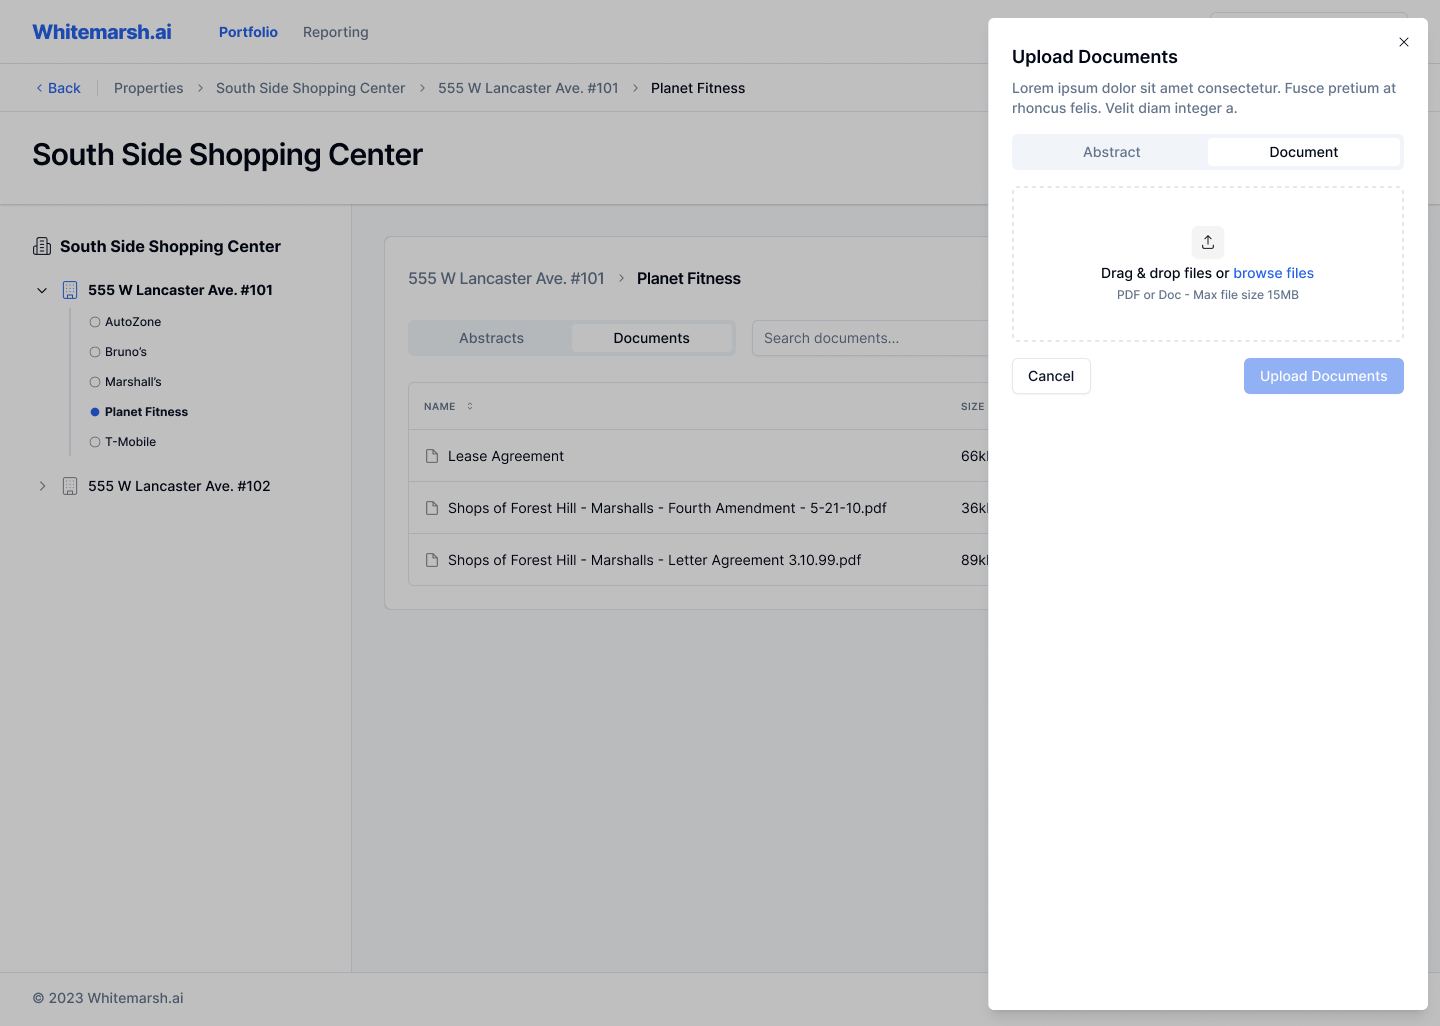The image size is (1440, 1026).
Task: Select the AutoZone tenant radio
Action: click(95, 322)
